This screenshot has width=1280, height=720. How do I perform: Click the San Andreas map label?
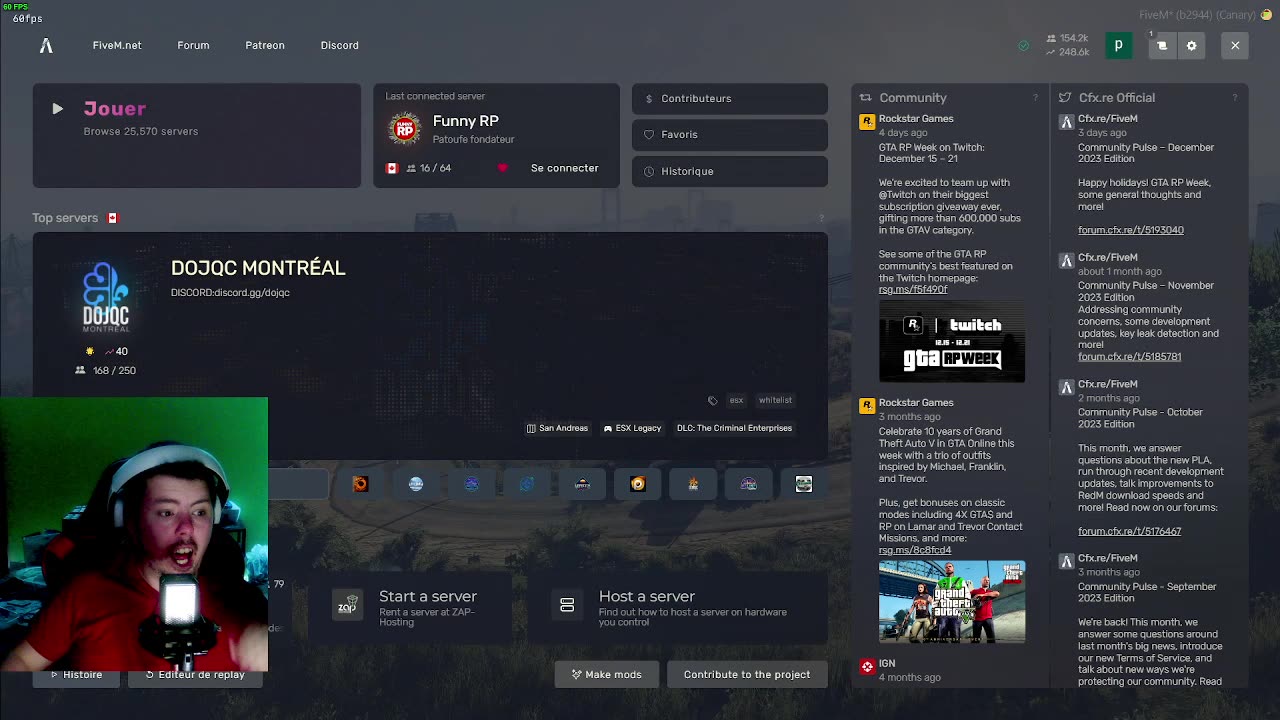coord(558,428)
